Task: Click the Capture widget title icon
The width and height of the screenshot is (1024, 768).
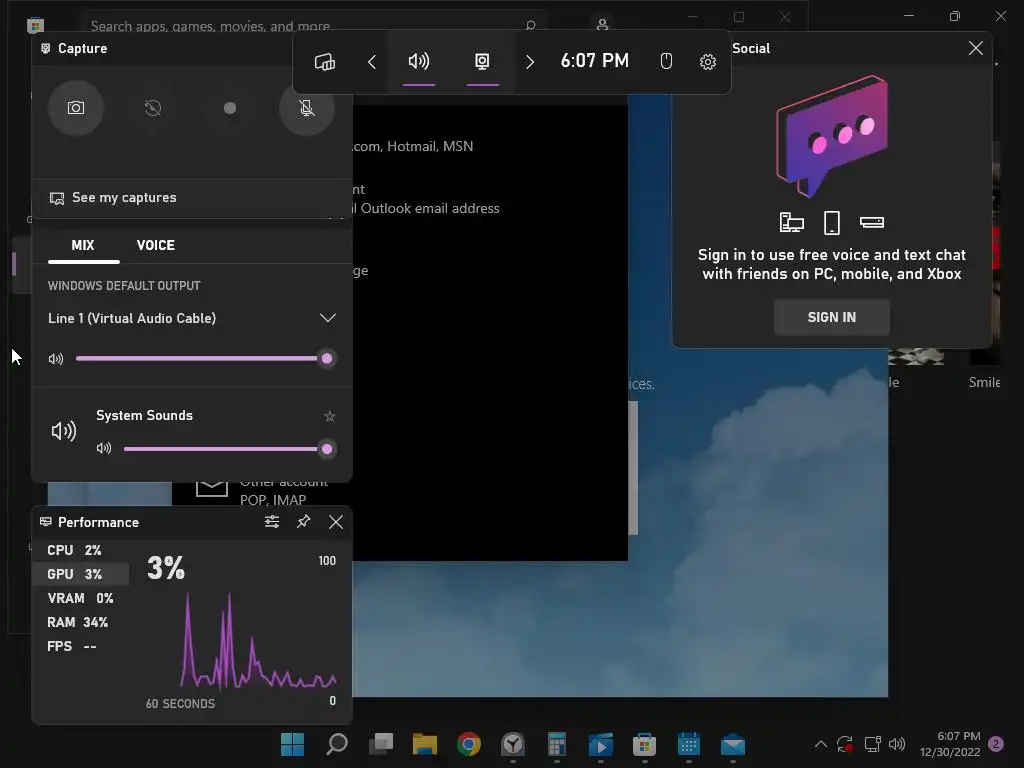Action: [x=45, y=48]
